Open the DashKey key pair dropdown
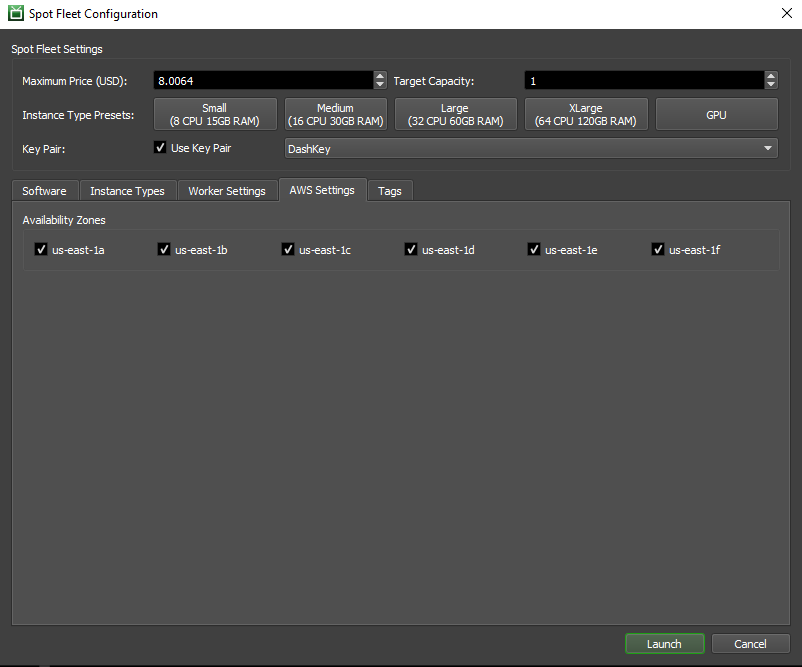The width and height of the screenshot is (802, 667). point(530,149)
